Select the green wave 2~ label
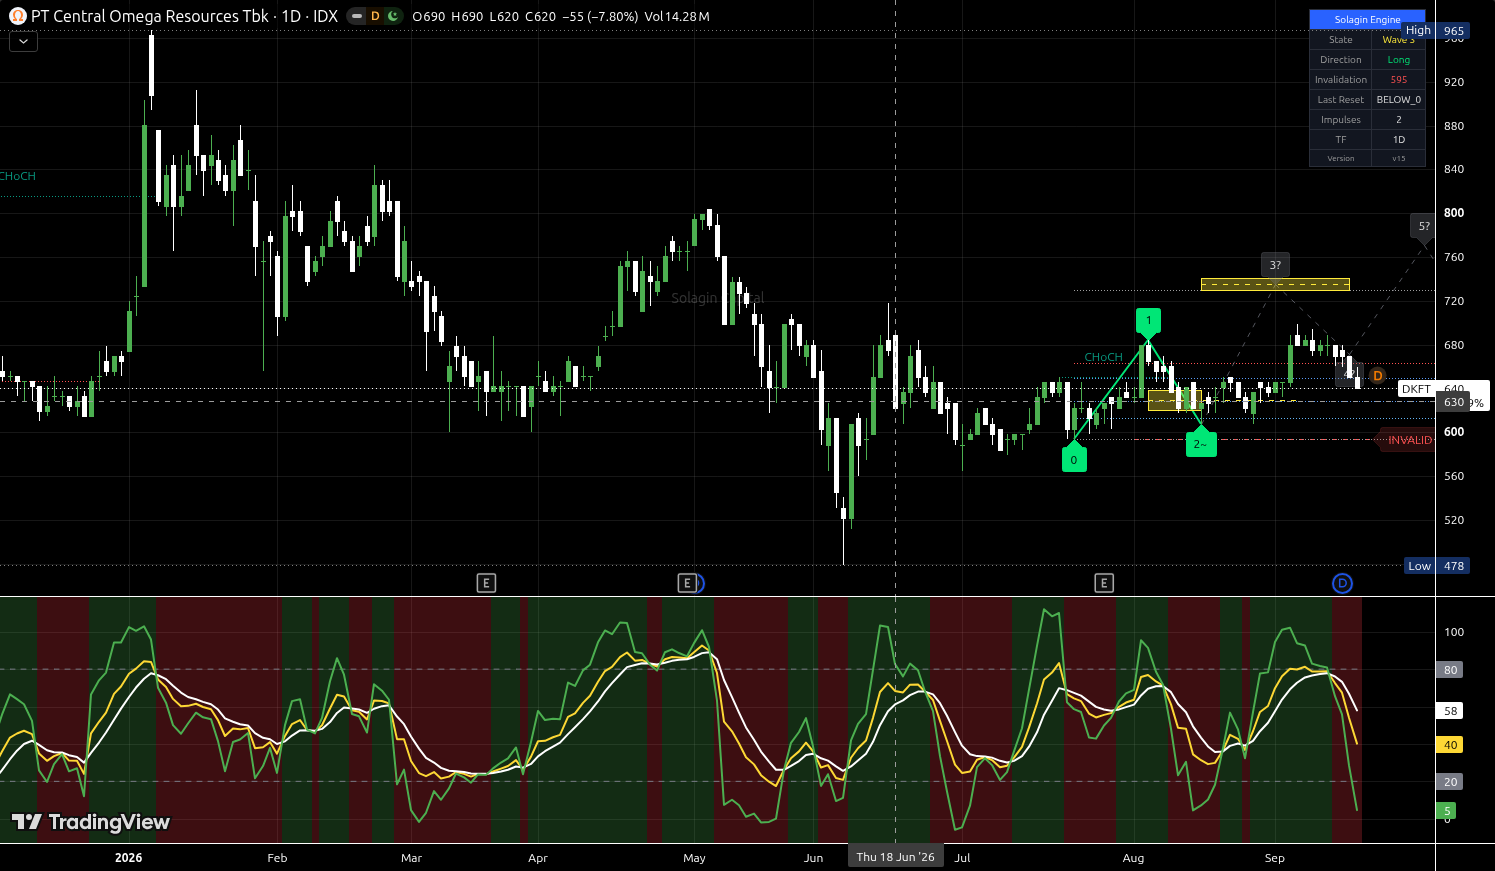This screenshot has height=871, width=1495. (x=1200, y=443)
